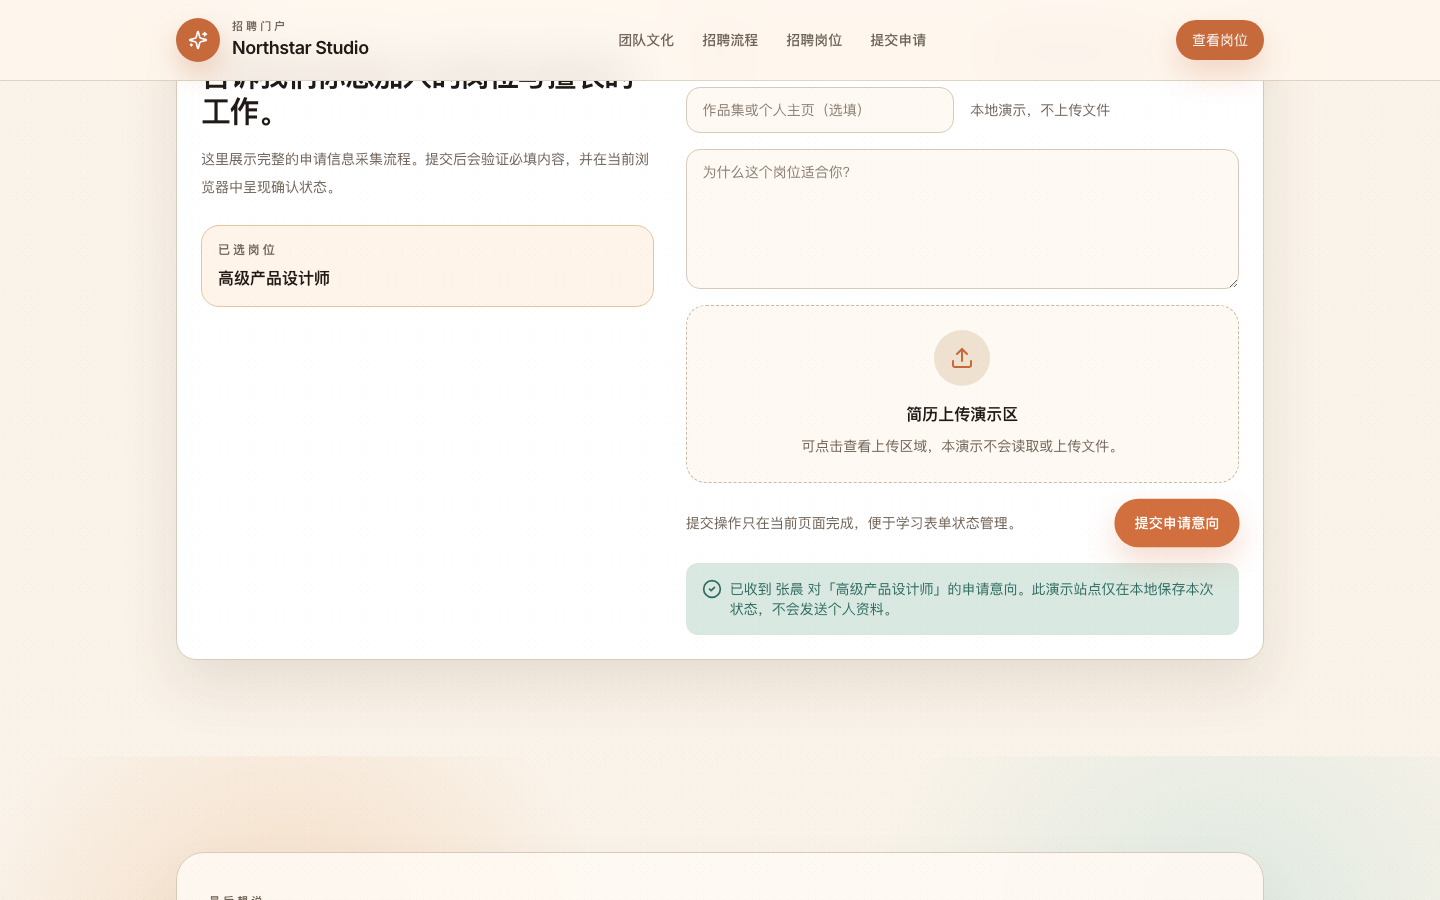Click the green success checkmark icon

coord(712,589)
